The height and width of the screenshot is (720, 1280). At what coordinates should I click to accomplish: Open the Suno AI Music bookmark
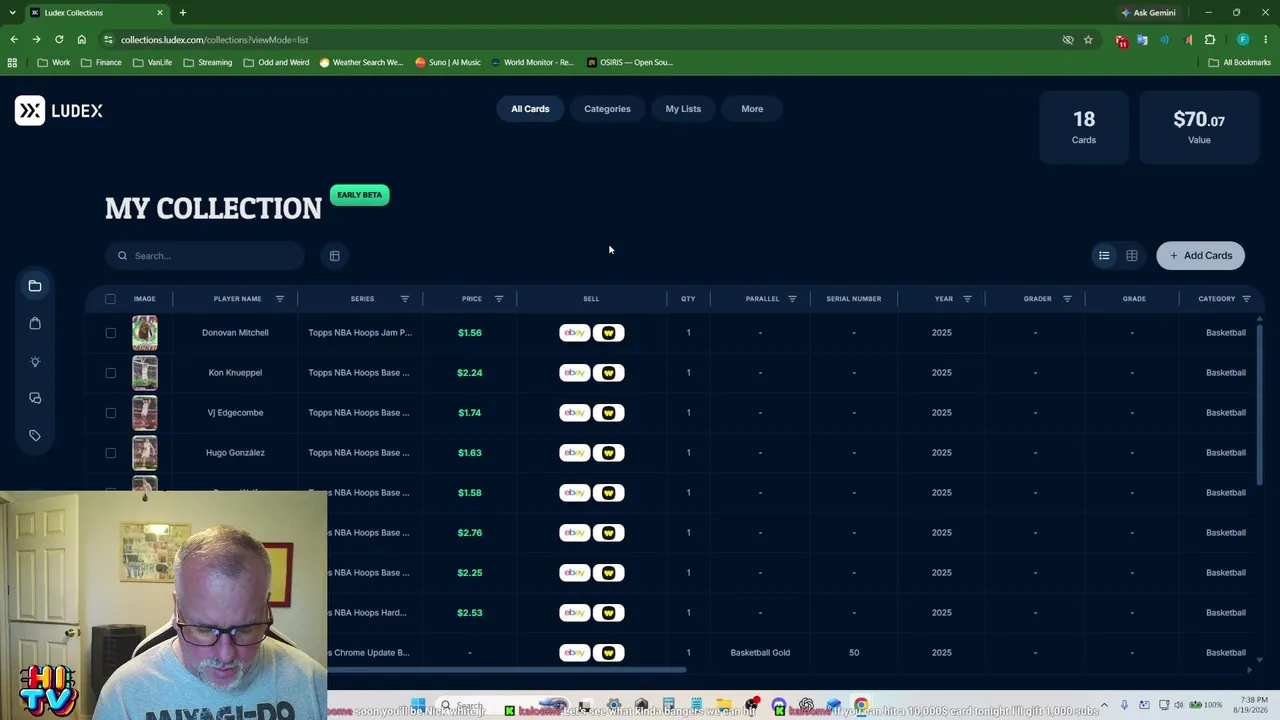448,62
